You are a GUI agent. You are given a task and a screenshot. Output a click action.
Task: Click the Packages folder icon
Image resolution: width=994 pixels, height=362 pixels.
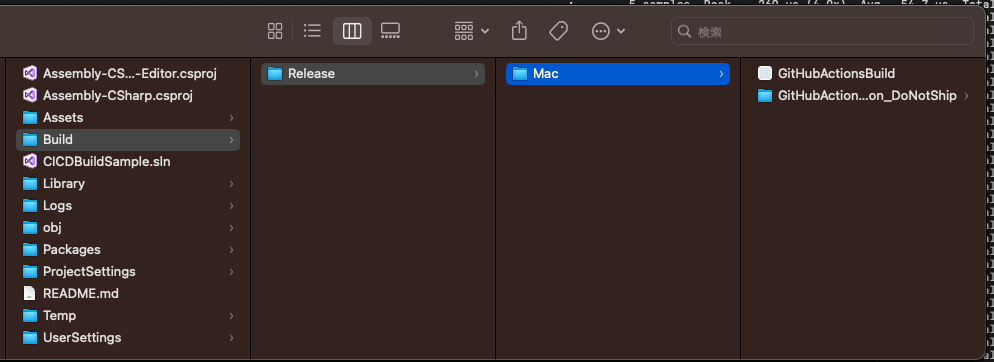tap(30, 250)
